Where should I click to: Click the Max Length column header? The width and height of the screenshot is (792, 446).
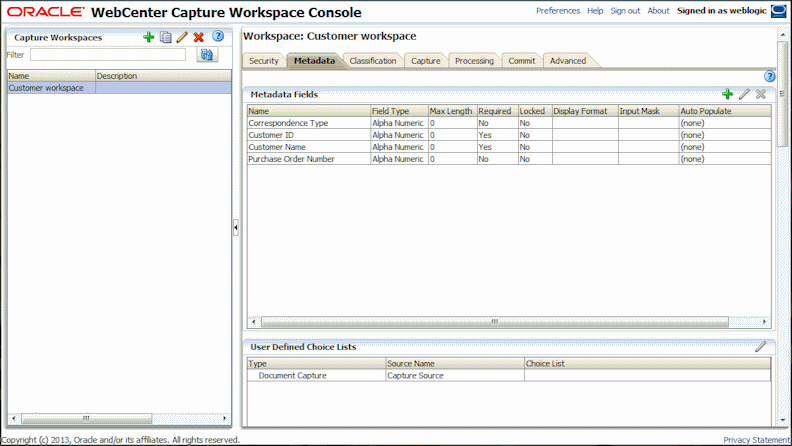[x=453, y=111]
